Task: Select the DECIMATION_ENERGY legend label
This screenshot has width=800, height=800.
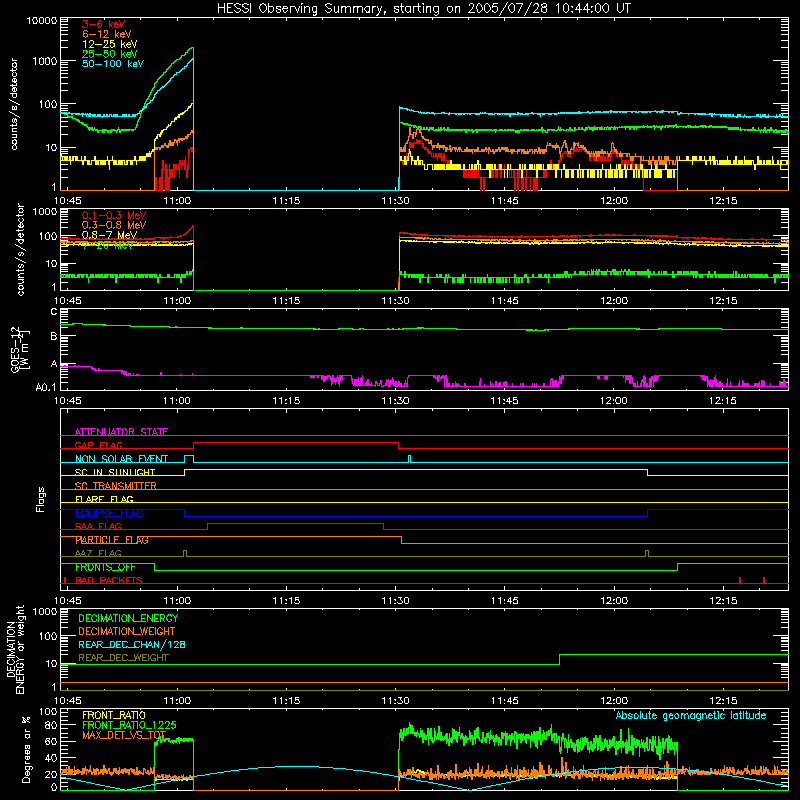Action: (x=128, y=618)
